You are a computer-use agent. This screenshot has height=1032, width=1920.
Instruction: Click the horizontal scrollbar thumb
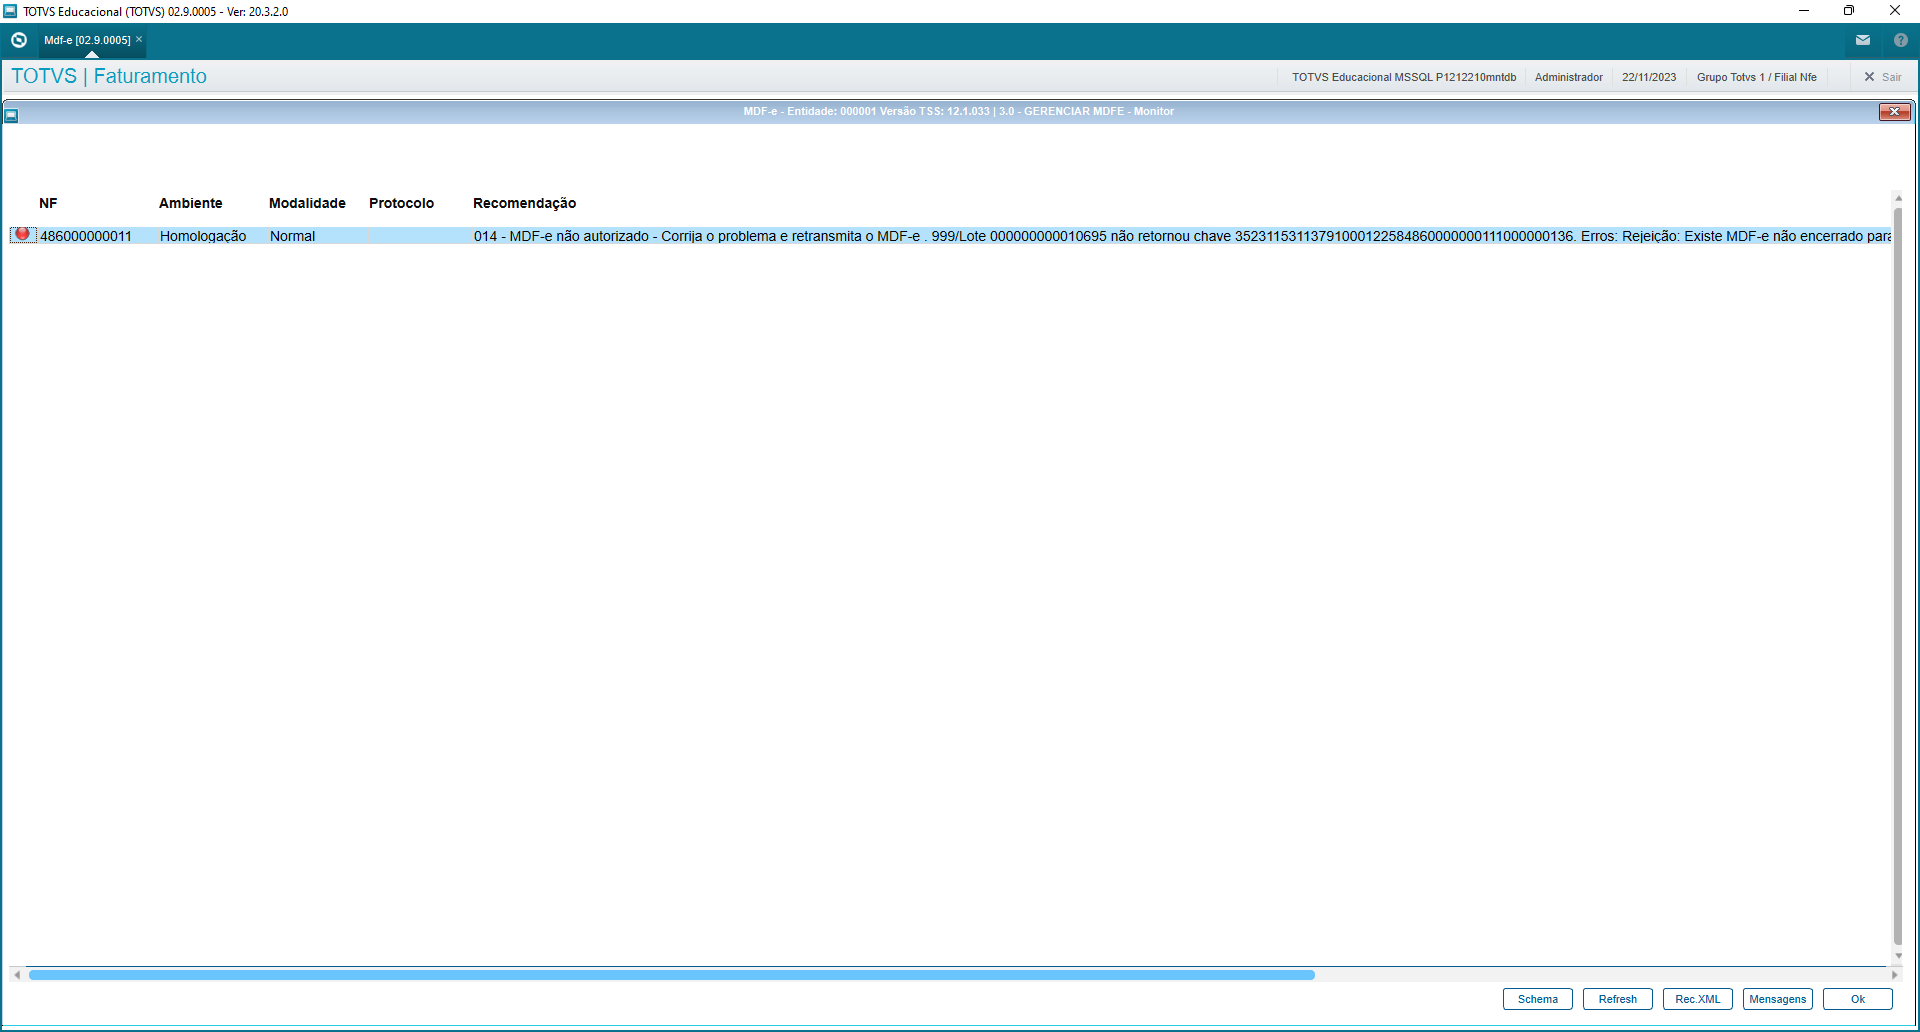[672, 975]
